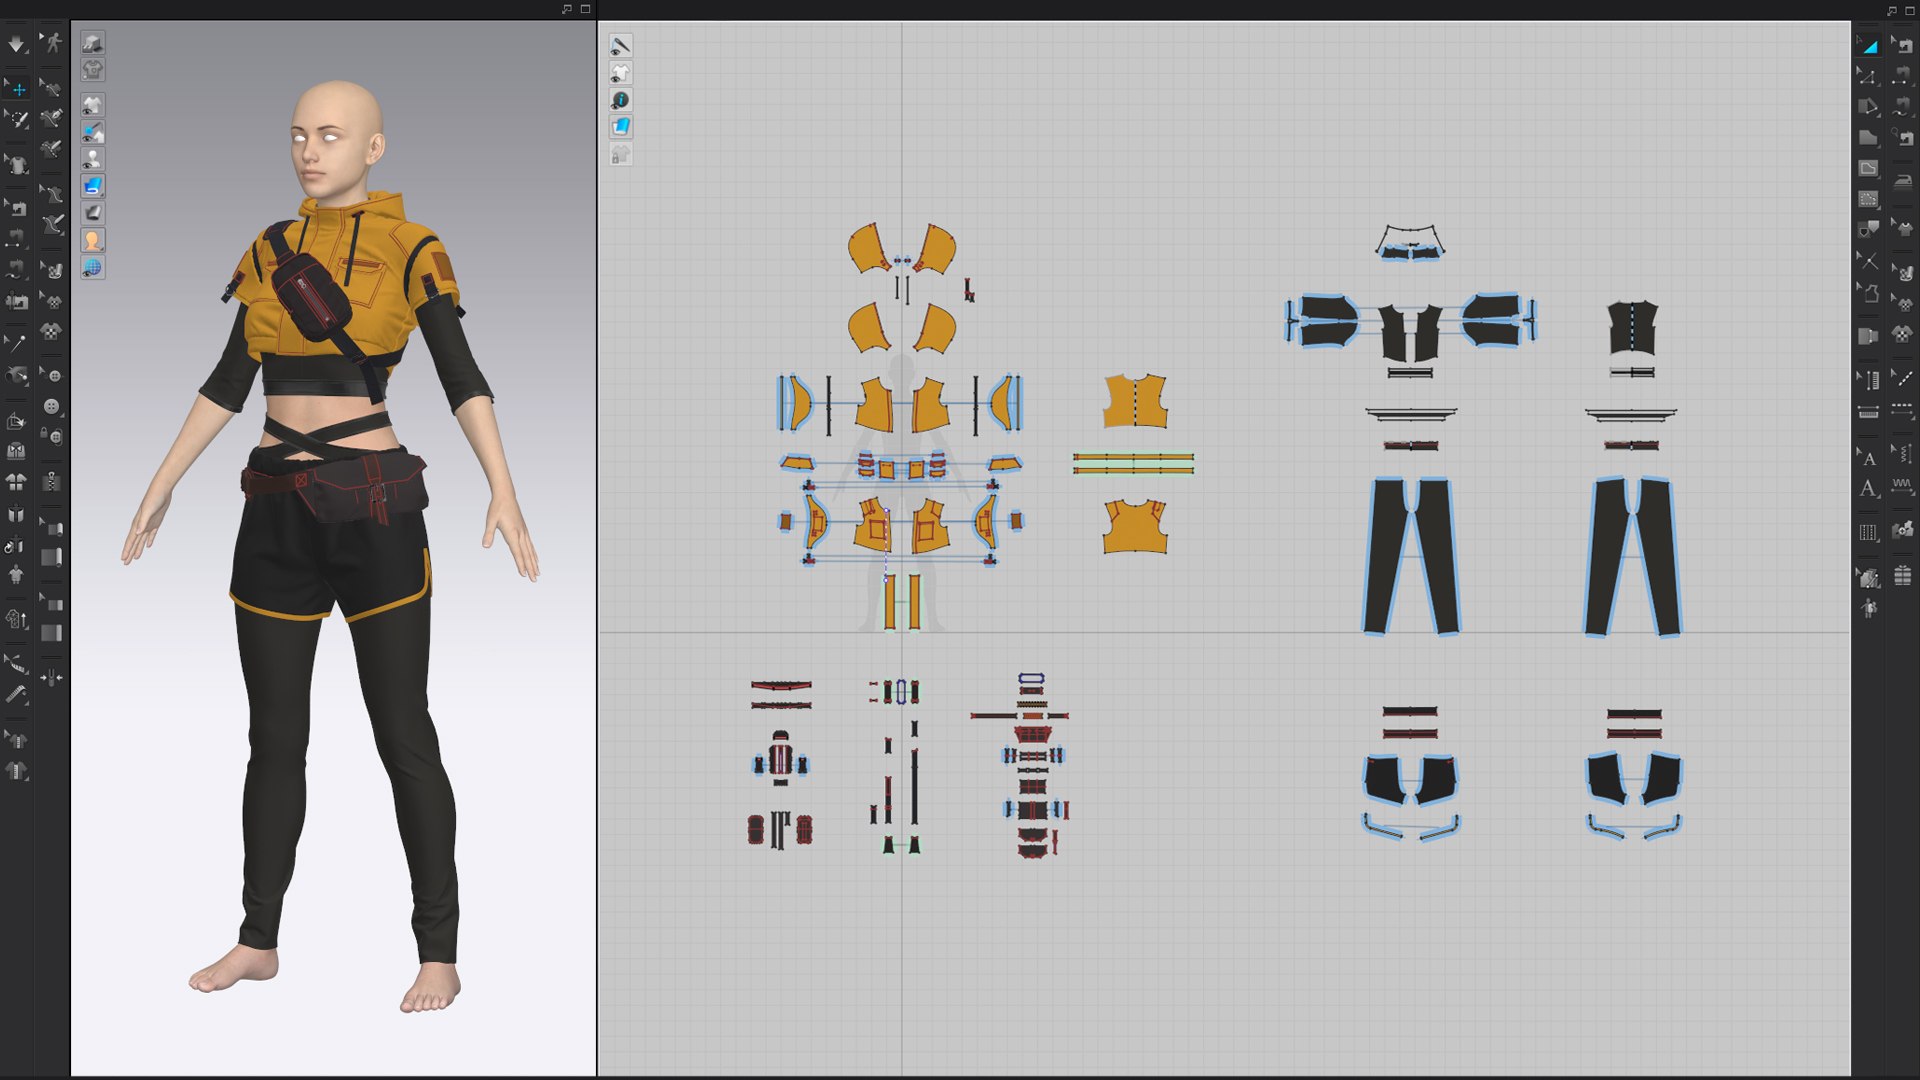This screenshot has width=1920, height=1080.
Task: Select the Transform Pattern triangle tool
Action: (1868, 45)
